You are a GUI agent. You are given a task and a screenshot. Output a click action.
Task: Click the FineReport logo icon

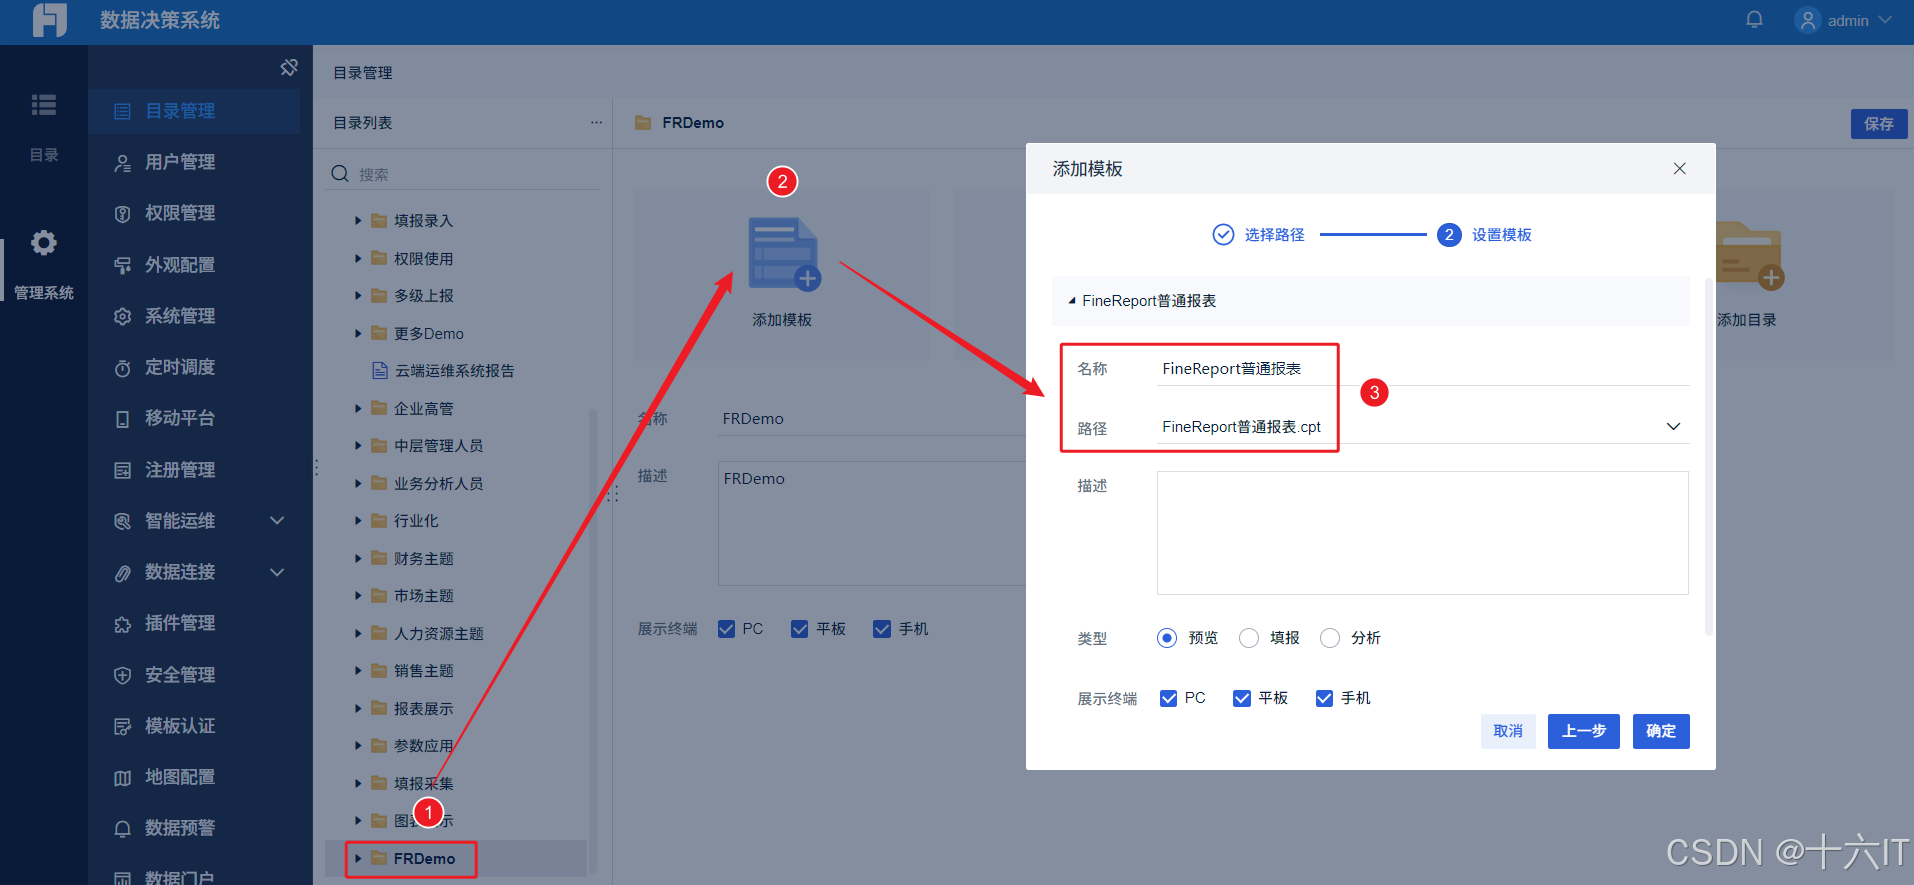pos(49,20)
